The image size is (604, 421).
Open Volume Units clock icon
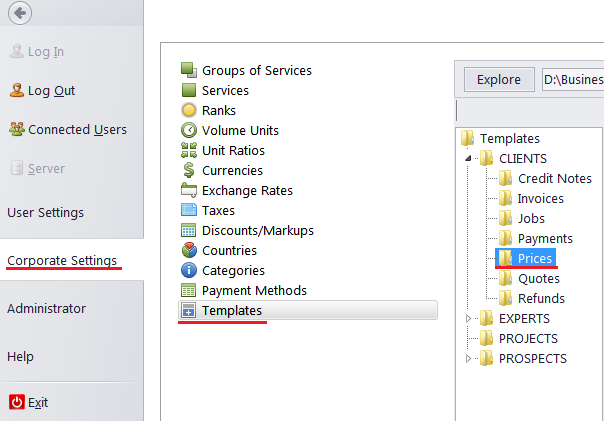(189, 130)
